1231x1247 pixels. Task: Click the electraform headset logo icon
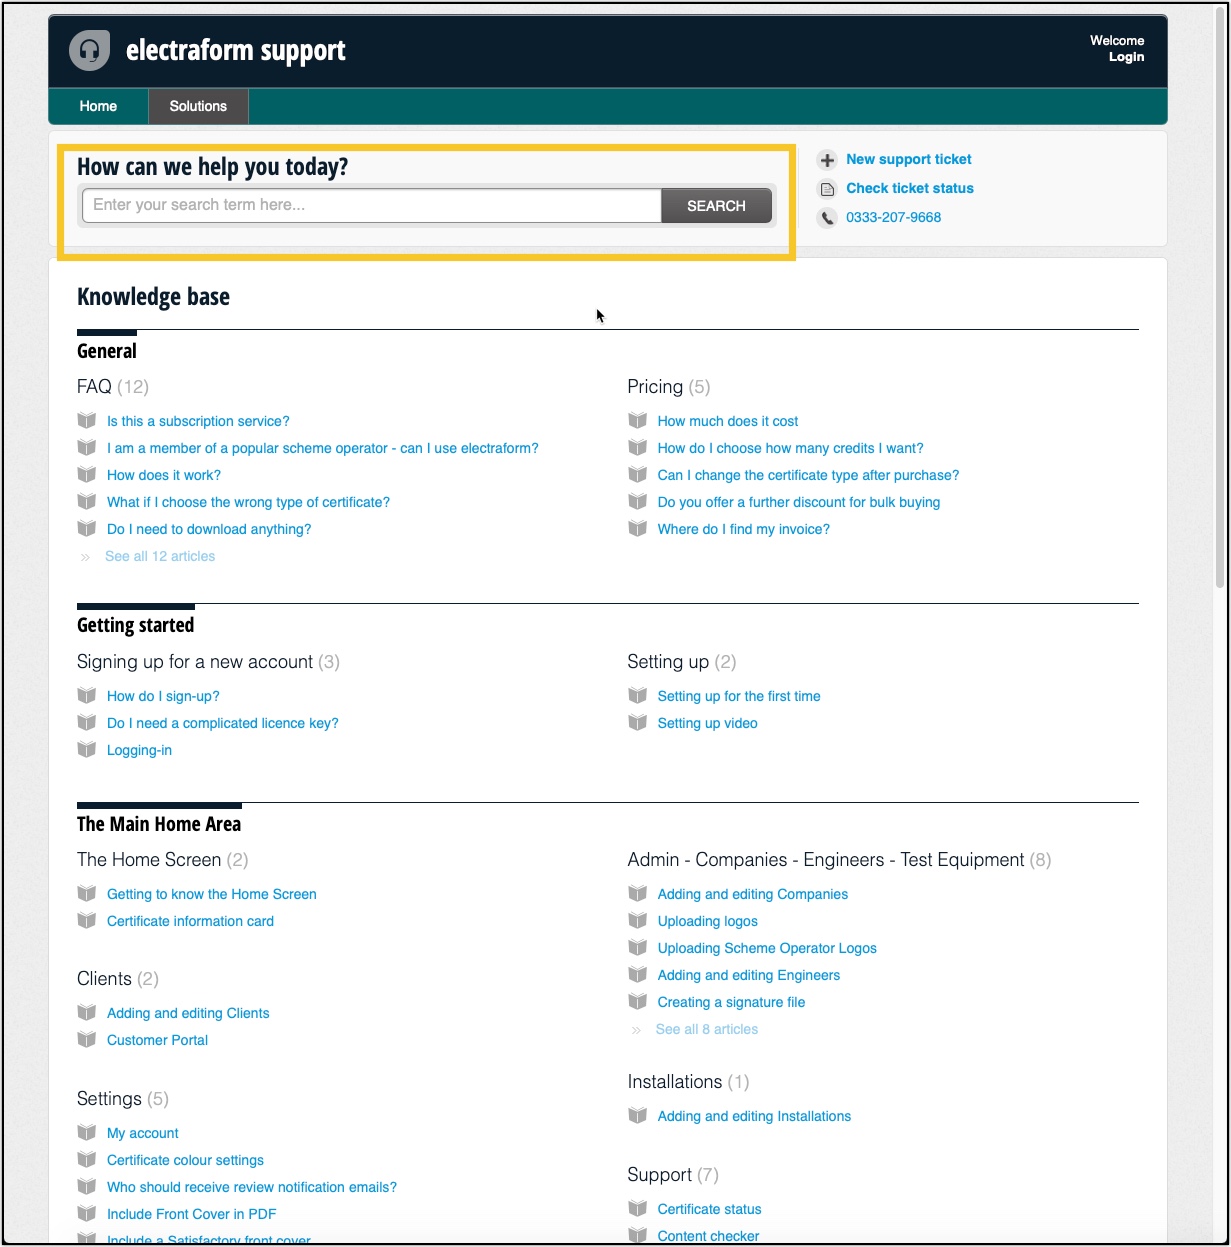89,50
